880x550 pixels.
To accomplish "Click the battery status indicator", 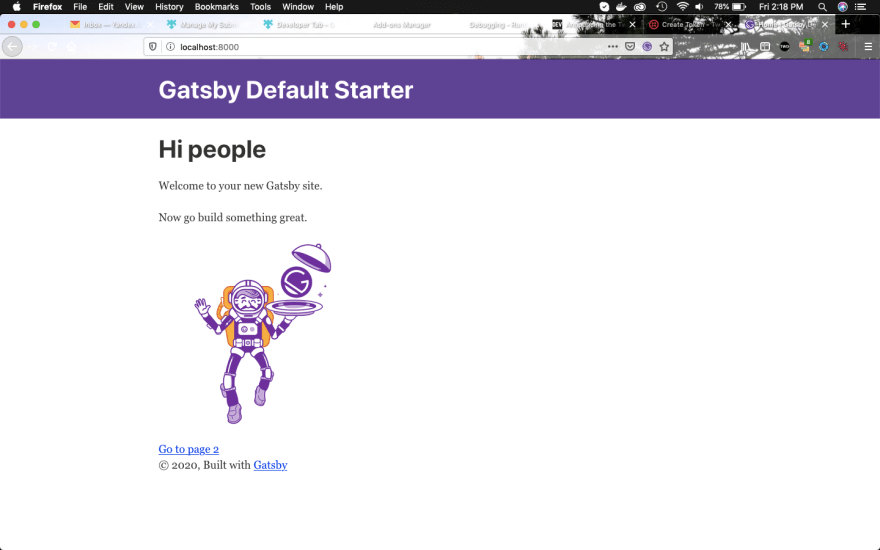I will (x=730, y=7).
